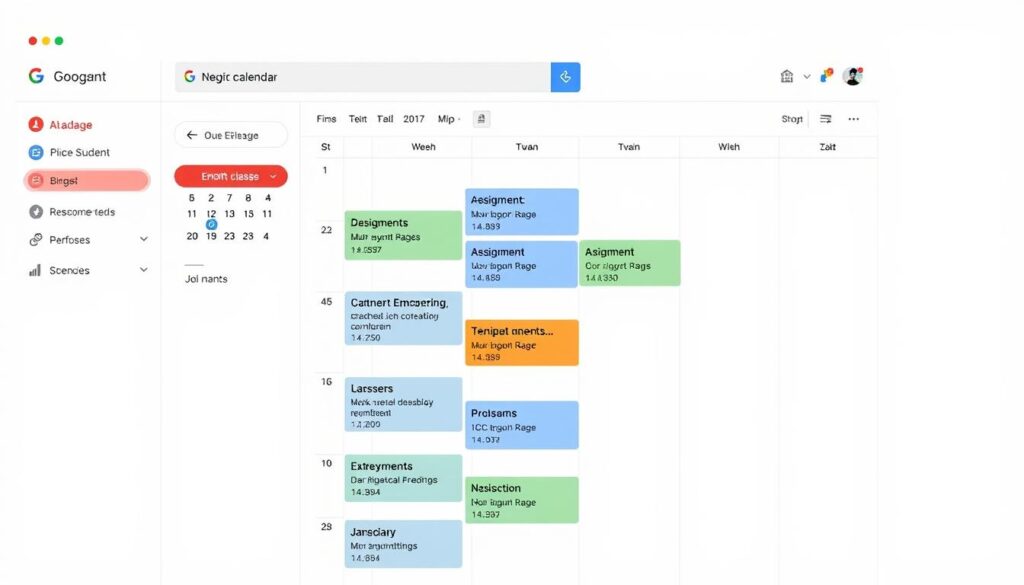Select the Tell menu item
This screenshot has height=585, width=1024.
click(x=384, y=118)
